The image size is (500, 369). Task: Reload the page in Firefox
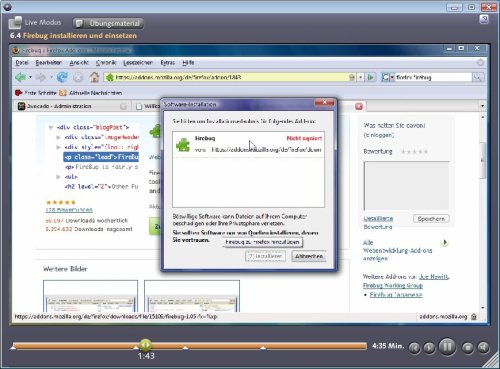point(62,77)
